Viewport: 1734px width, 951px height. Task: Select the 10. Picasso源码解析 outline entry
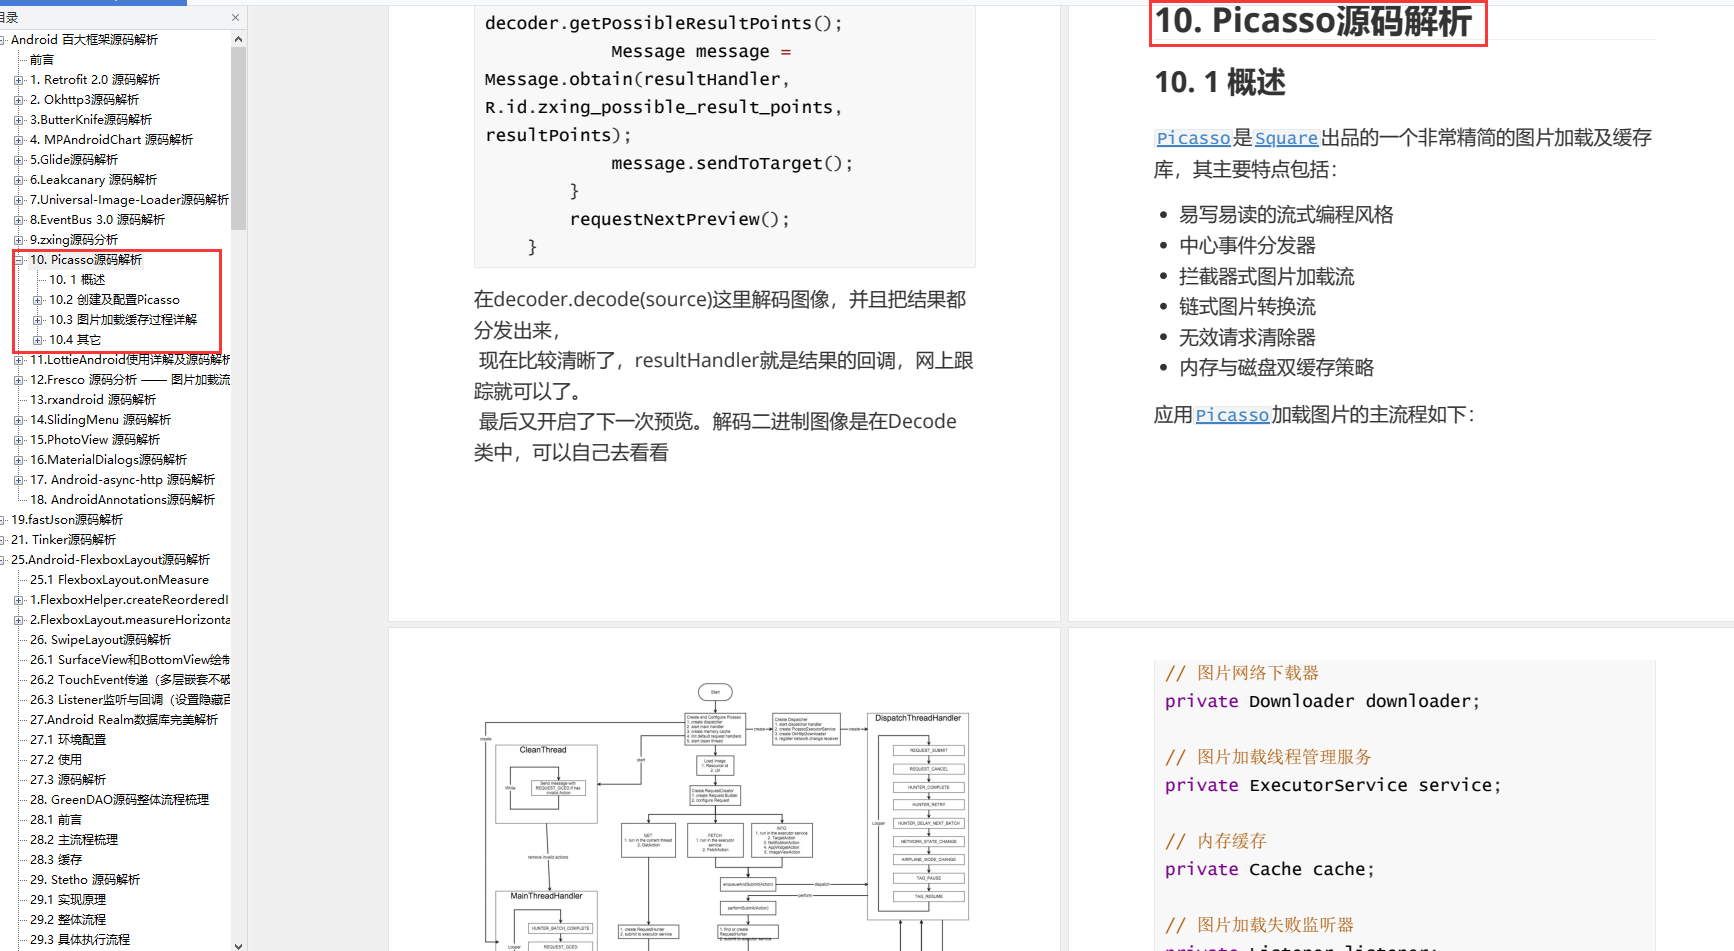86,260
